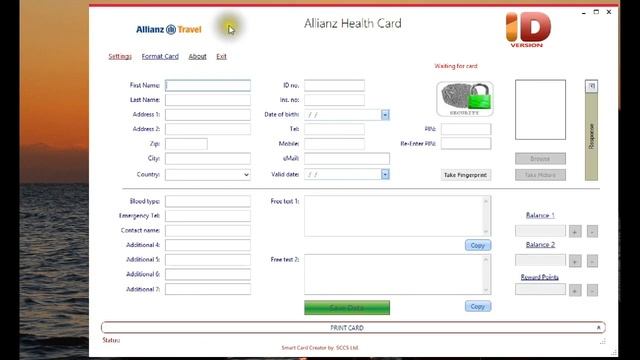Click into the Tel field

point(334,129)
